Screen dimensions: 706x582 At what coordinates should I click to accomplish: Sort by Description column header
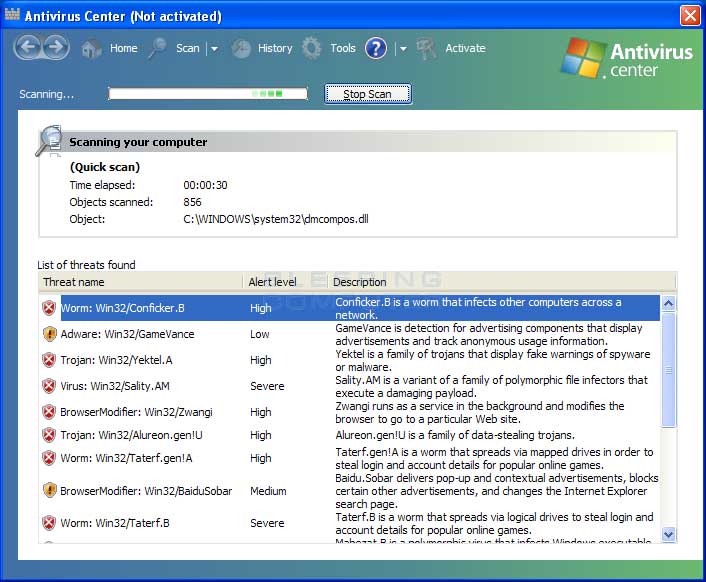501,282
